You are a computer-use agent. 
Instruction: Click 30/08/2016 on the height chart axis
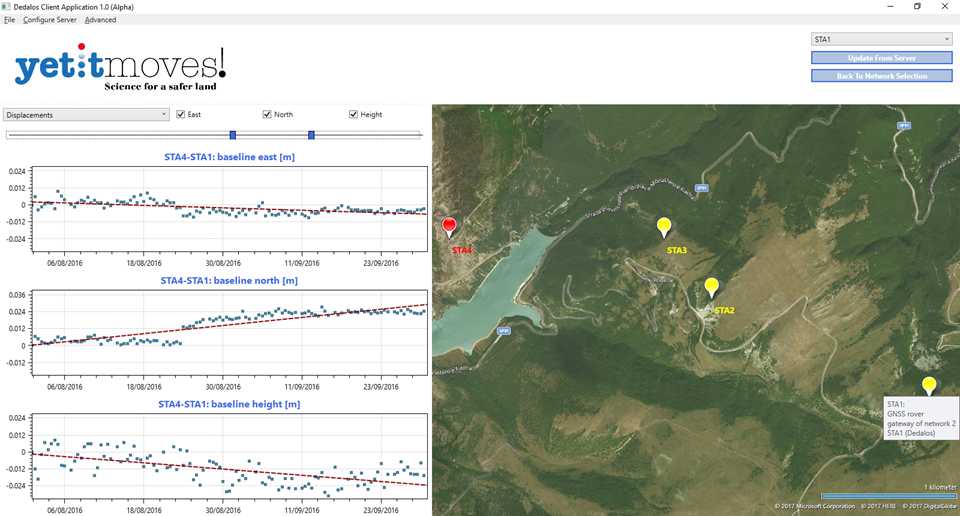(x=223, y=510)
